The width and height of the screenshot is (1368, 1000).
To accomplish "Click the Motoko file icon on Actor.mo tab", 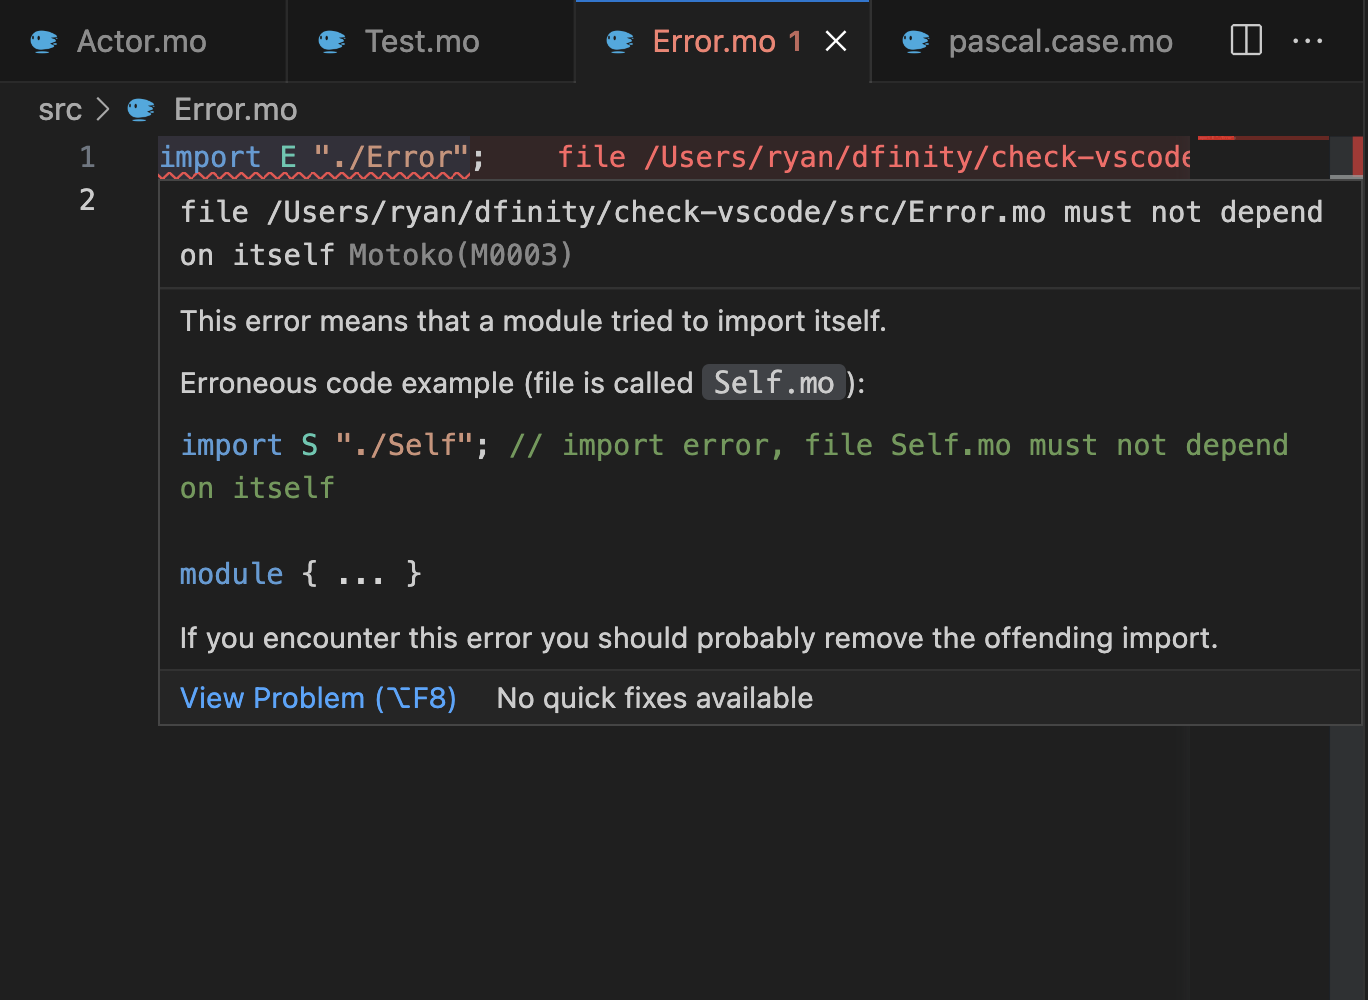I will 44,41.
